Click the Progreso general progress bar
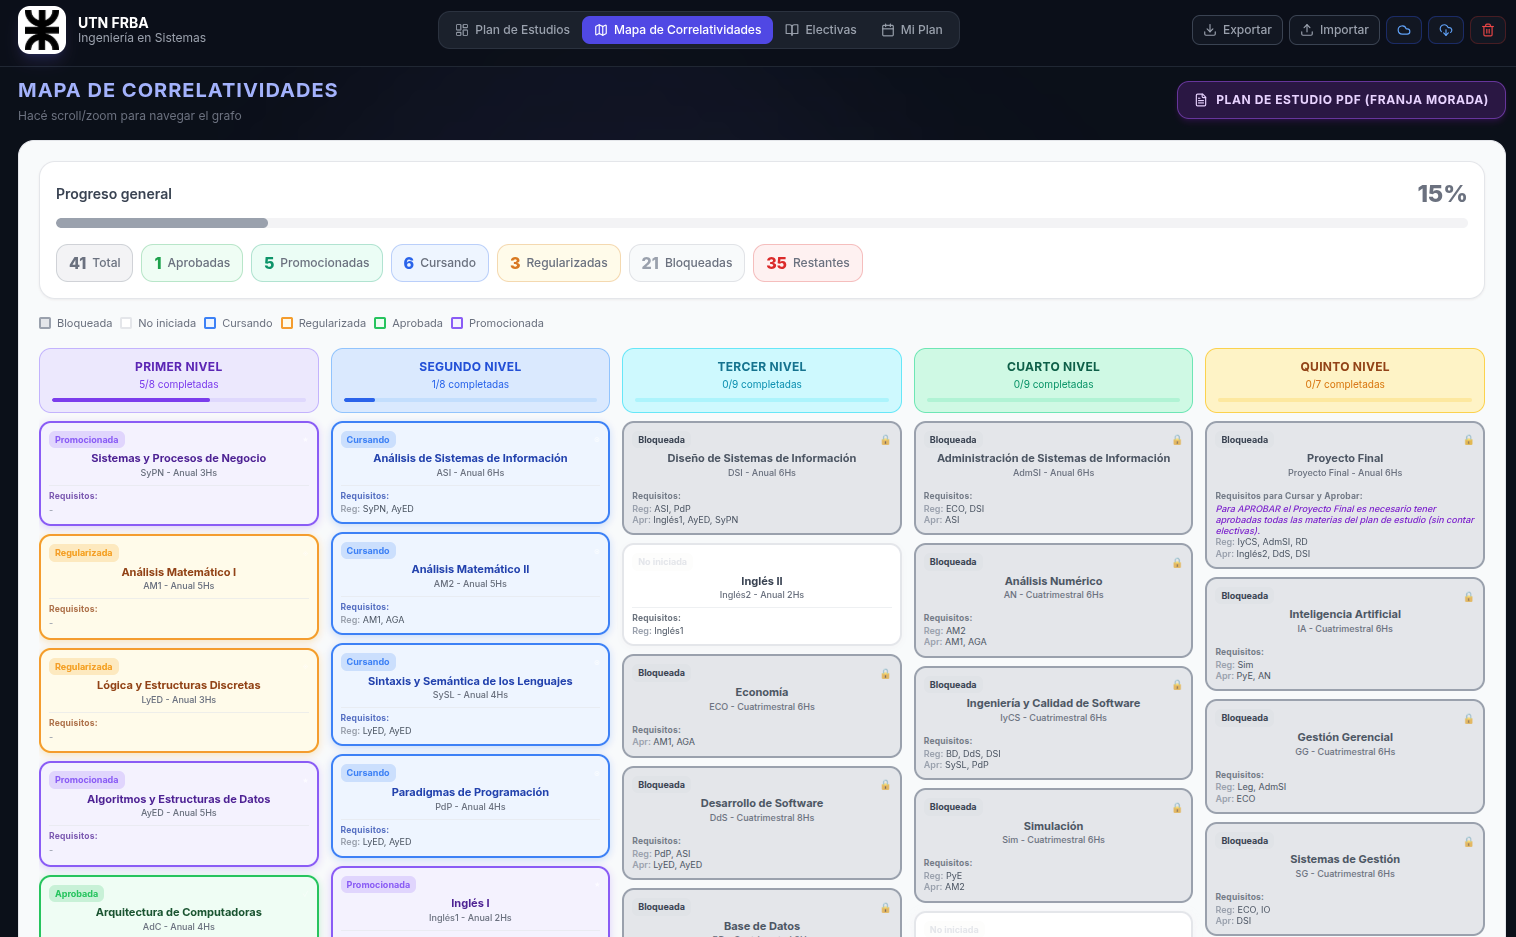 [x=762, y=223]
